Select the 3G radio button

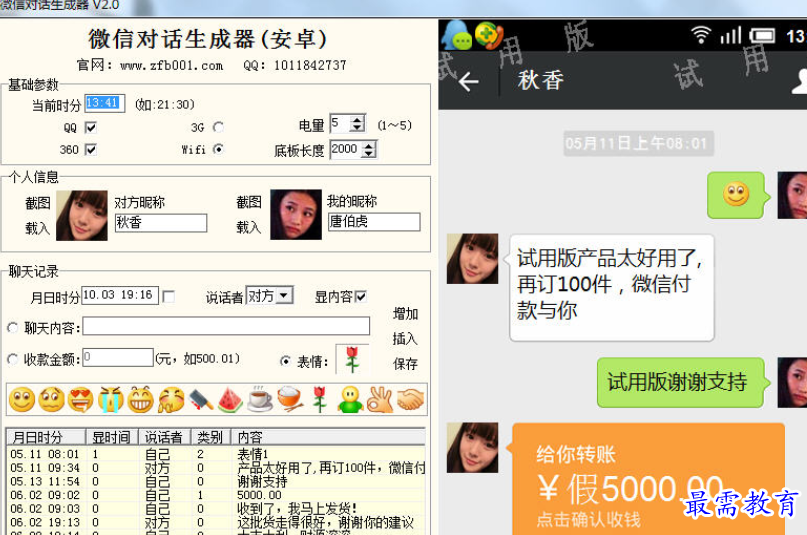(218, 127)
